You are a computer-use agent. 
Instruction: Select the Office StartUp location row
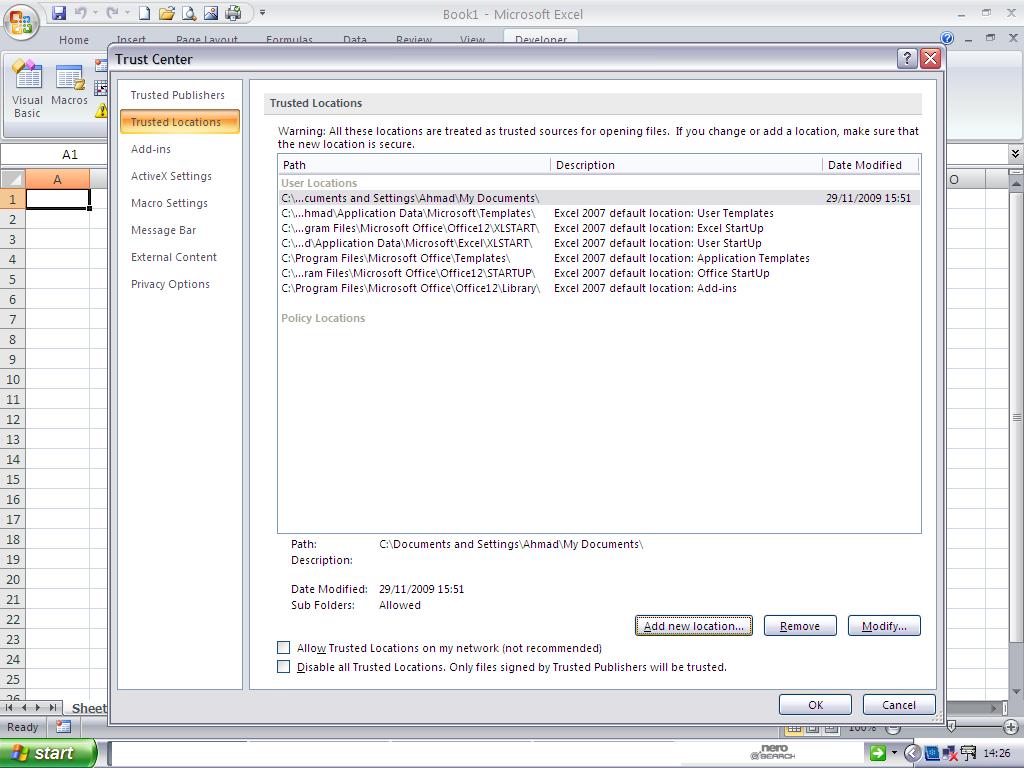pos(599,273)
